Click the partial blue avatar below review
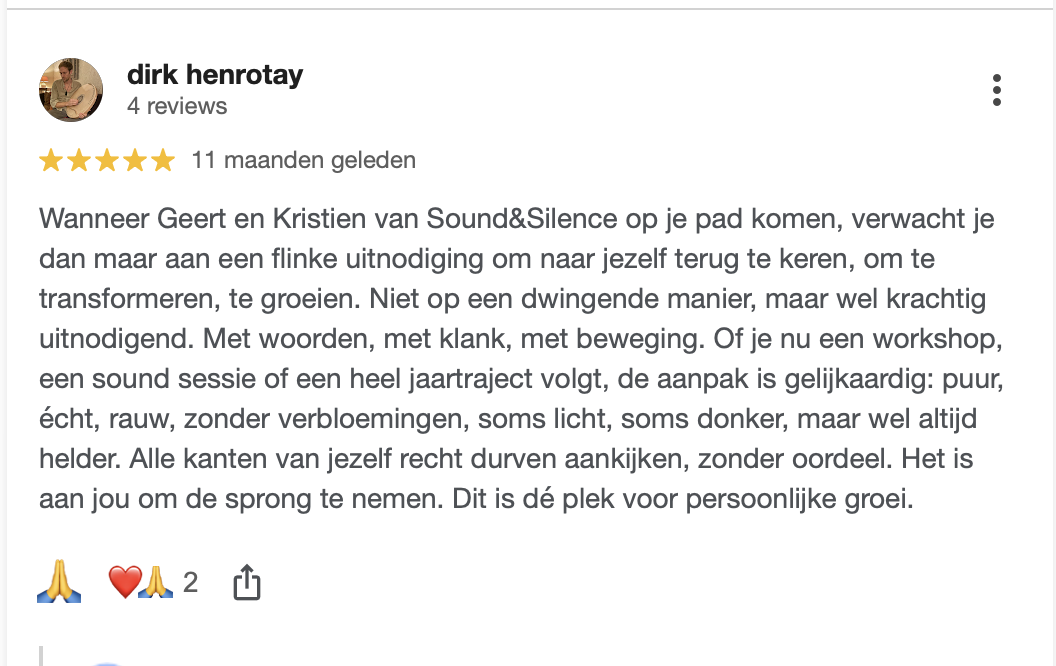Image resolution: width=1056 pixels, height=666 pixels. tap(106, 663)
